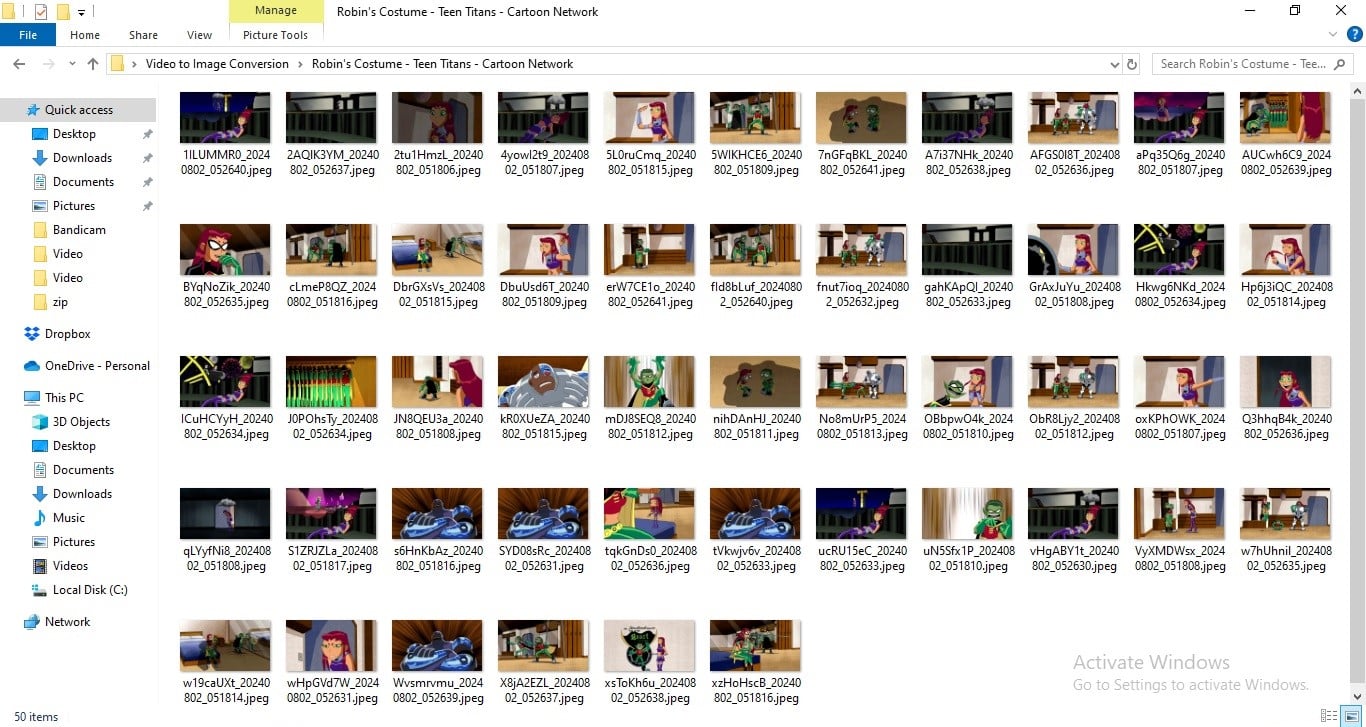Open the File menu
The width and height of the screenshot is (1366, 727).
[28, 35]
